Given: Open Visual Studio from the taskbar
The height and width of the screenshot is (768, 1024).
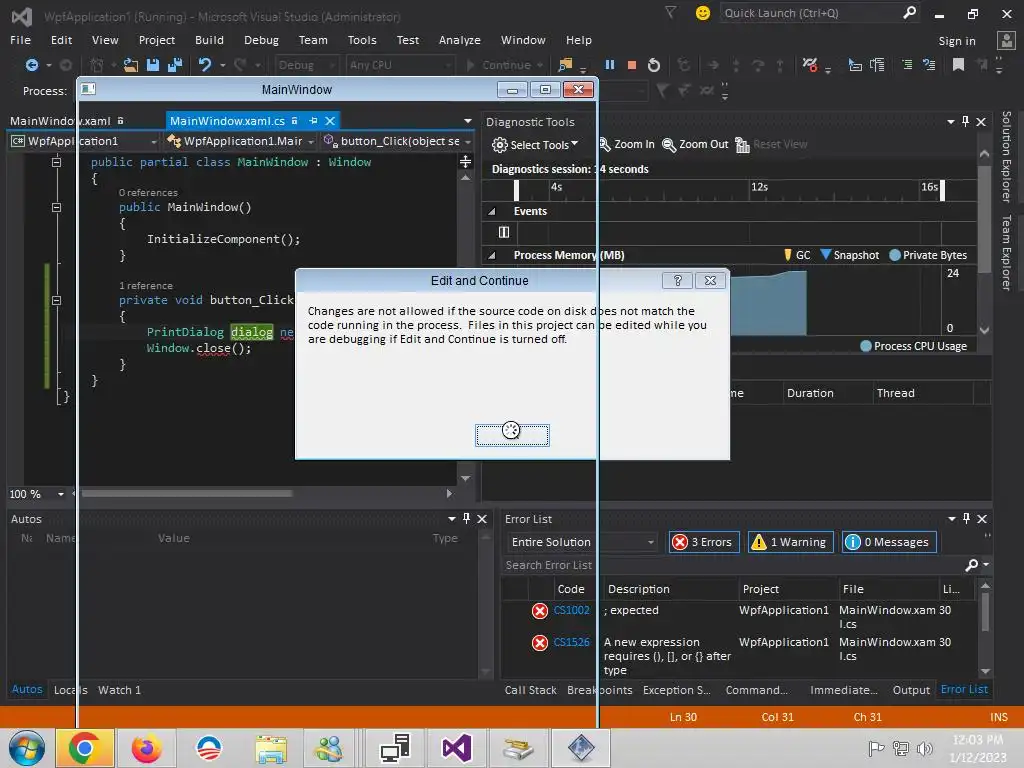Looking at the screenshot, I should (457, 748).
